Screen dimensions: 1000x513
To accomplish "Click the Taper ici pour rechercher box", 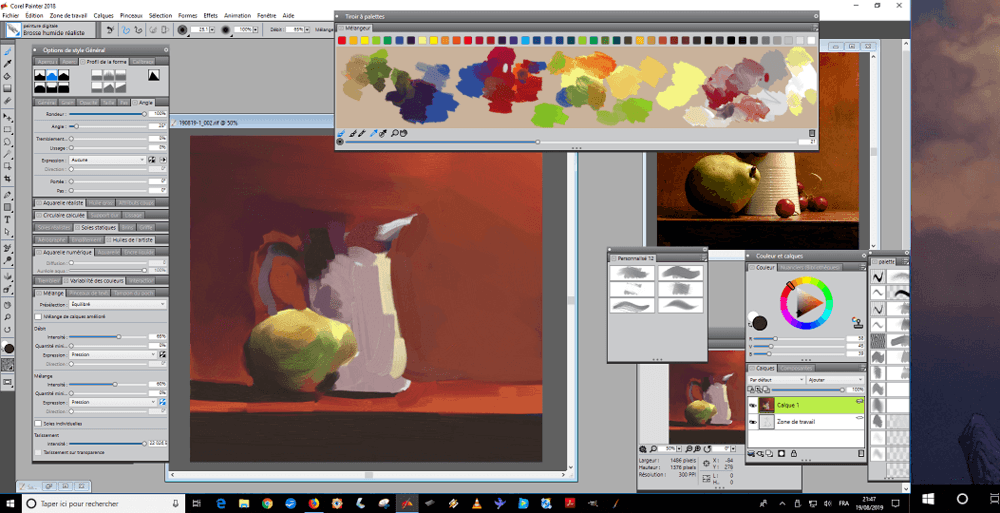I will pyautogui.click(x=102, y=503).
